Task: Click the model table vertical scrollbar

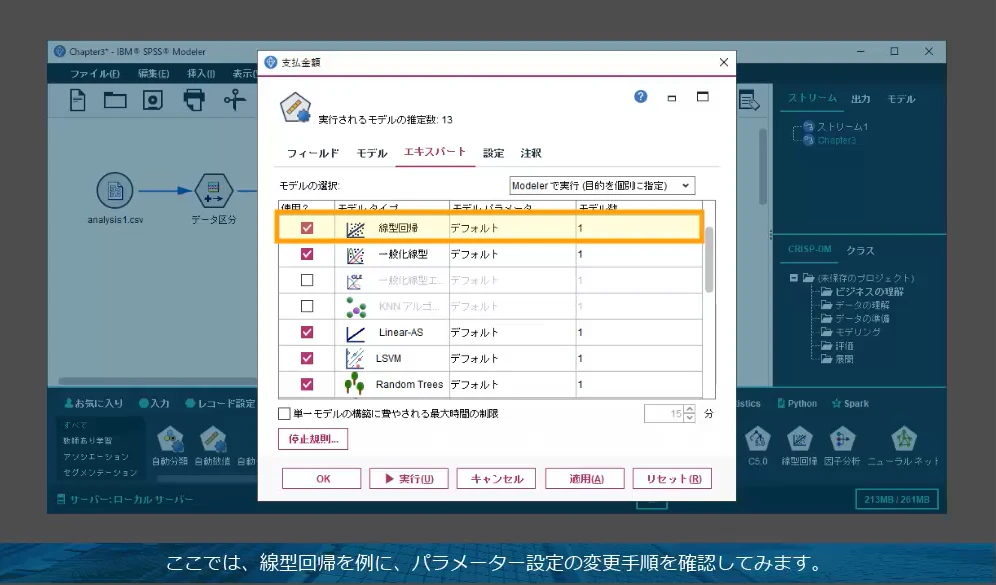Action: click(709, 259)
